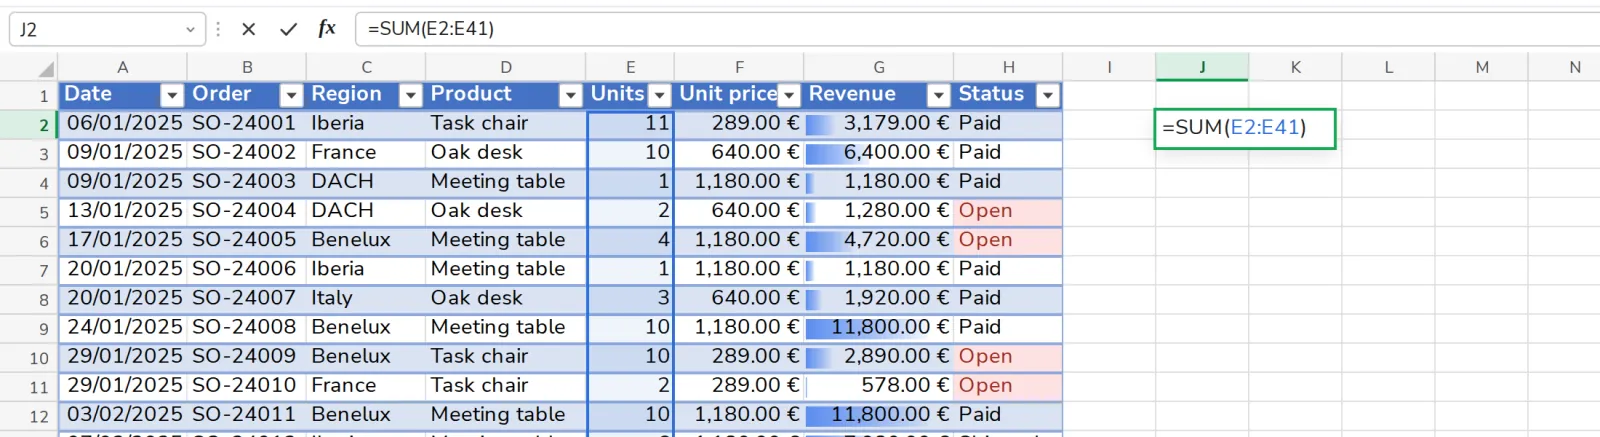
Task: Click the Oak desk cell in row 8
Action: pyautogui.click(x=506, y=298)
